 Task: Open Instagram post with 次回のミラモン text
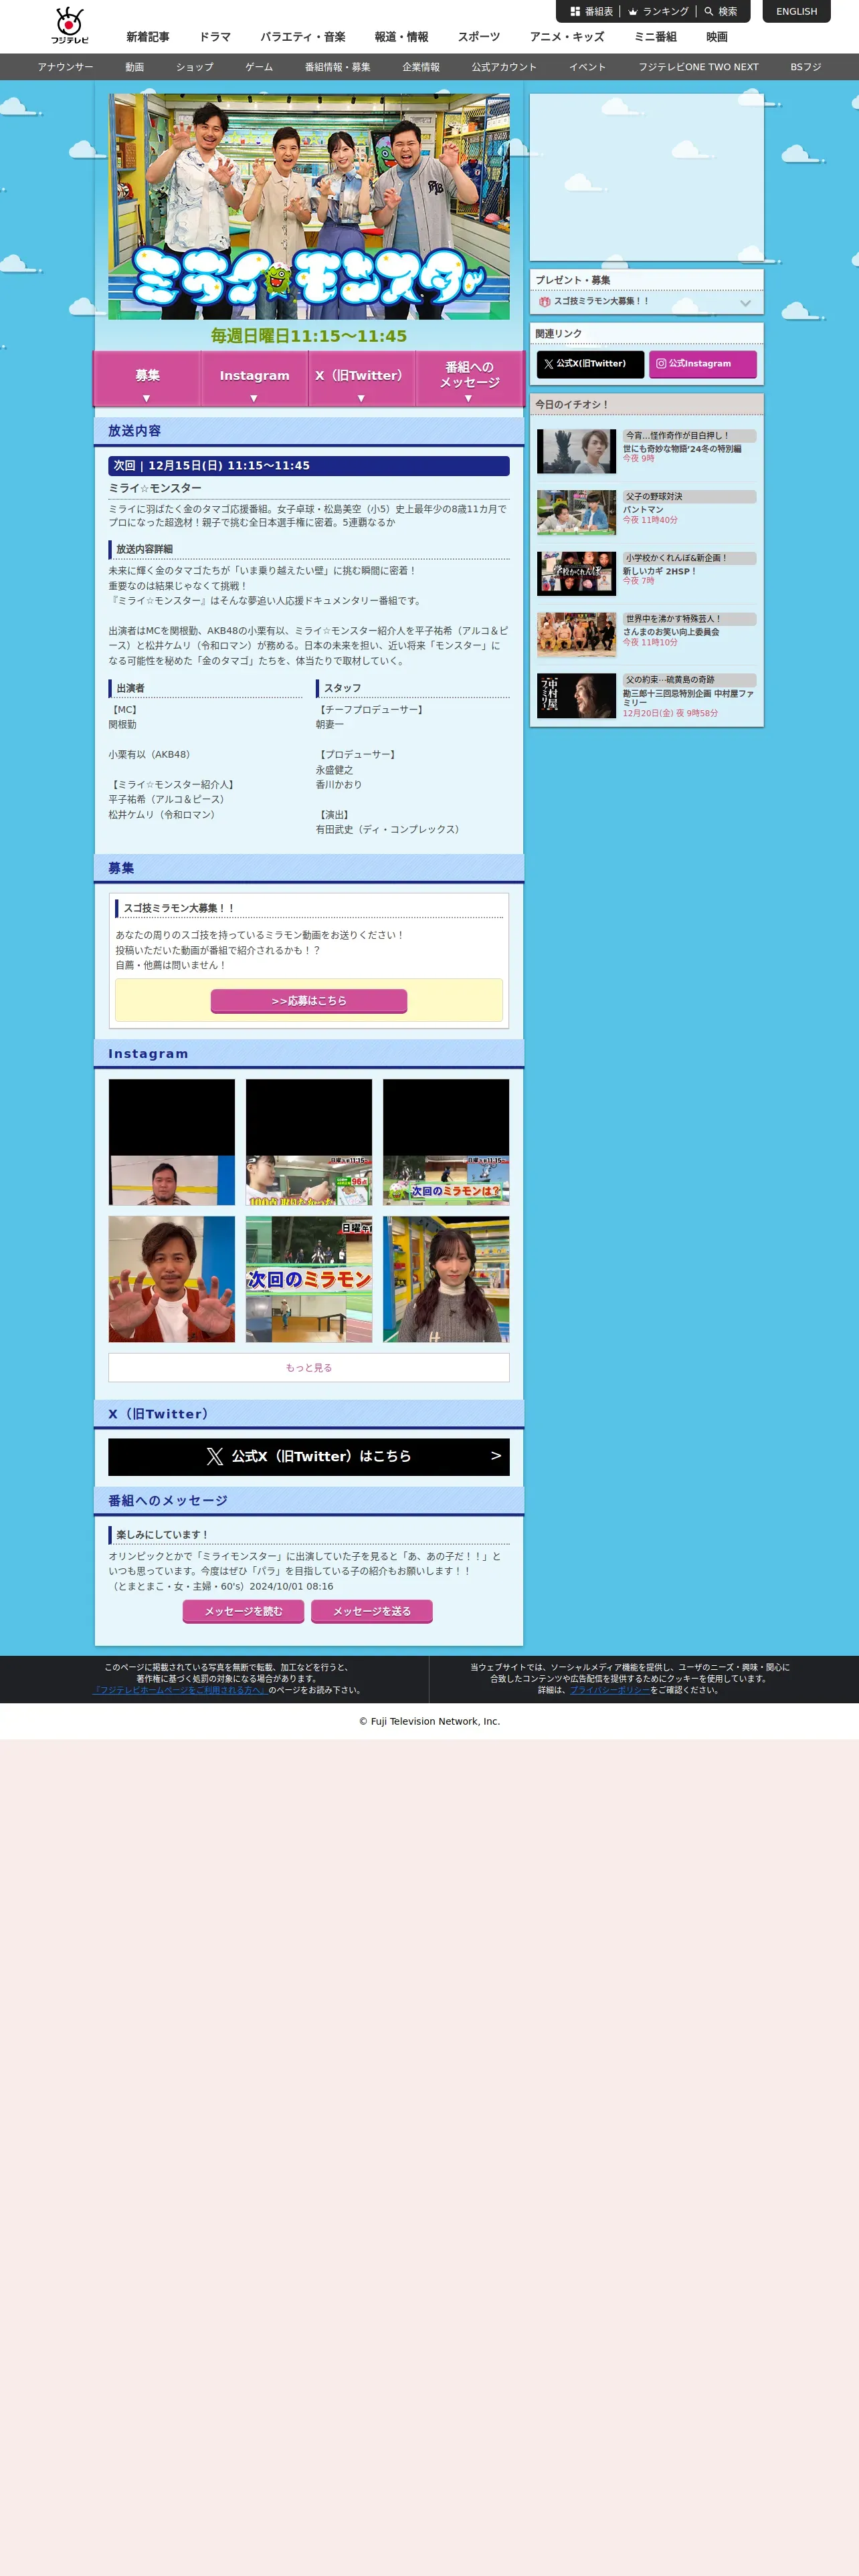coord(309,1279)
